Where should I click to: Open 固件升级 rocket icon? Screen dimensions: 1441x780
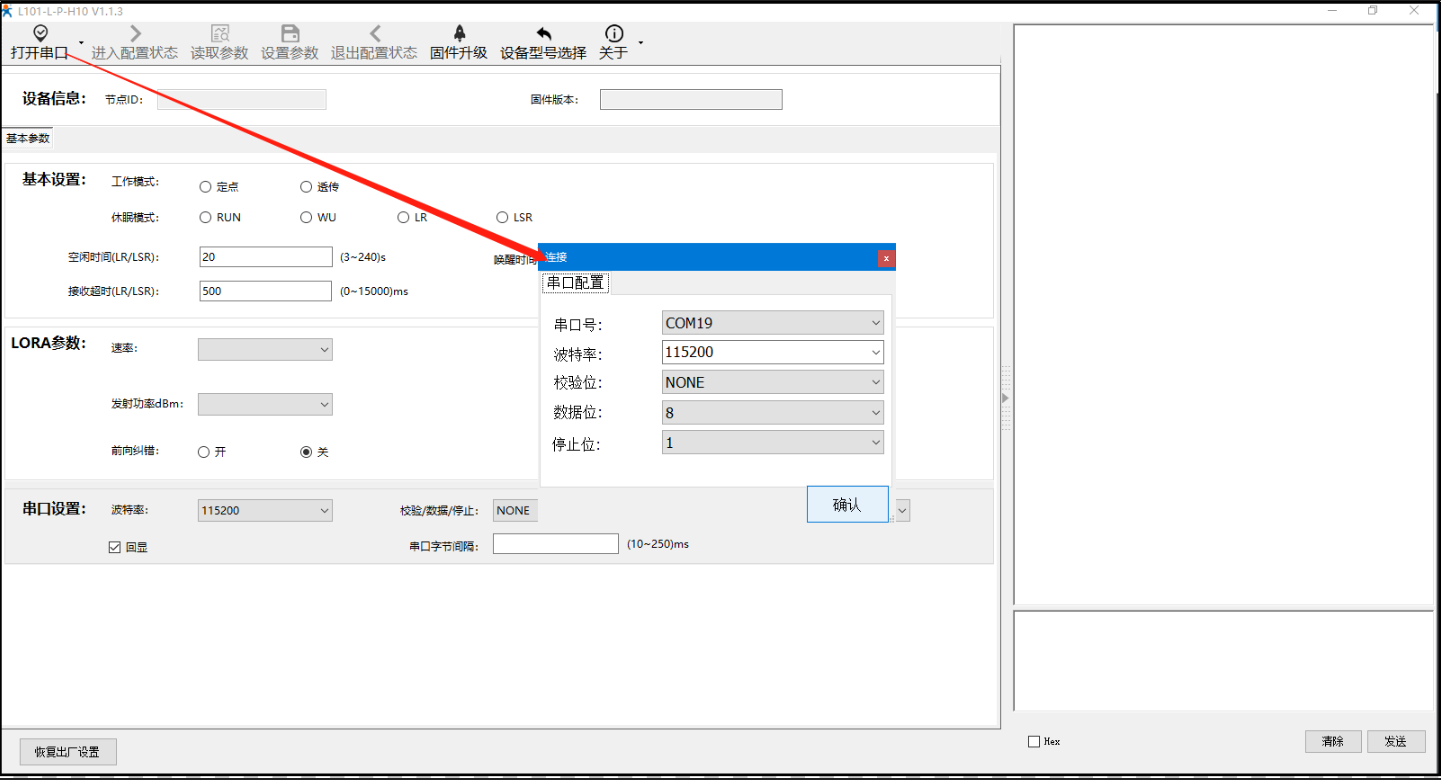[x=459, y=34]
